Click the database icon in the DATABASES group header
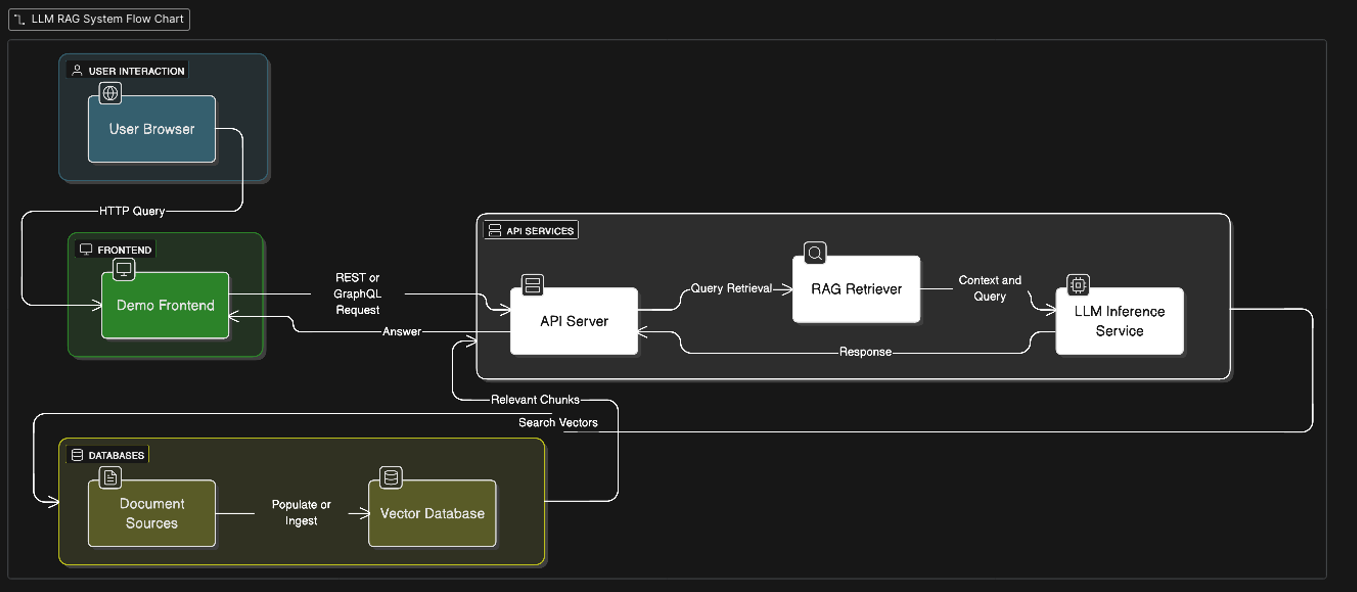Viewport: 1357px width, 592px height. point(77,453)
